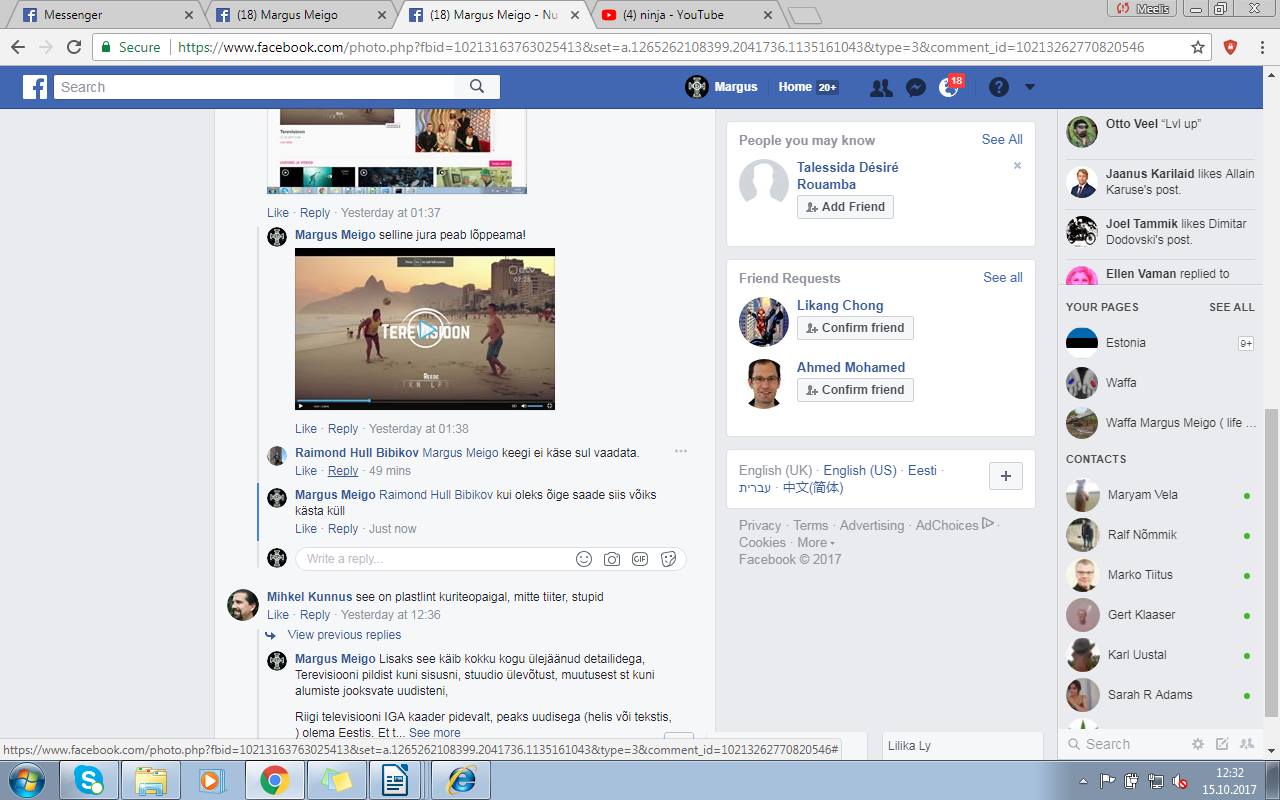
Task: Start a new message from chat bar
Action: coord(1222,744)
